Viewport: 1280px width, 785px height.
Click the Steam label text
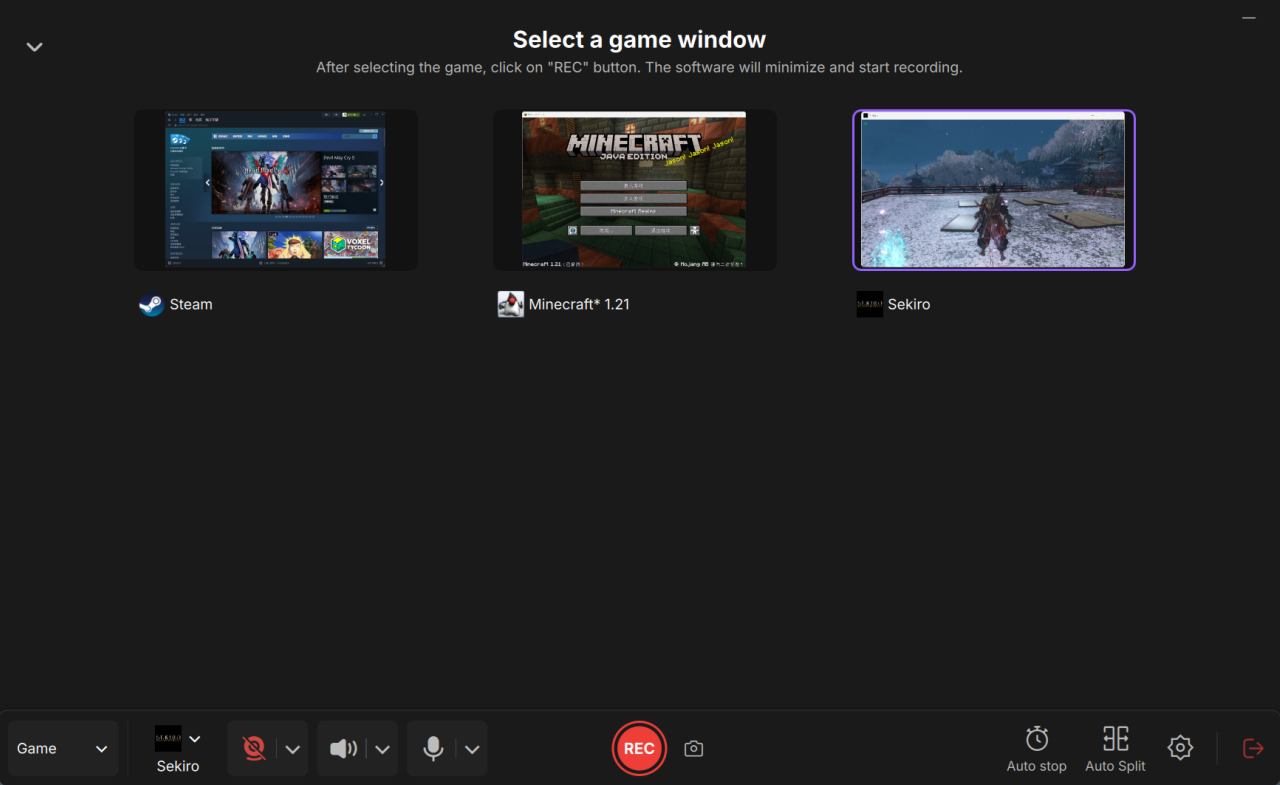pyautogui.click(x=191, y=305)
